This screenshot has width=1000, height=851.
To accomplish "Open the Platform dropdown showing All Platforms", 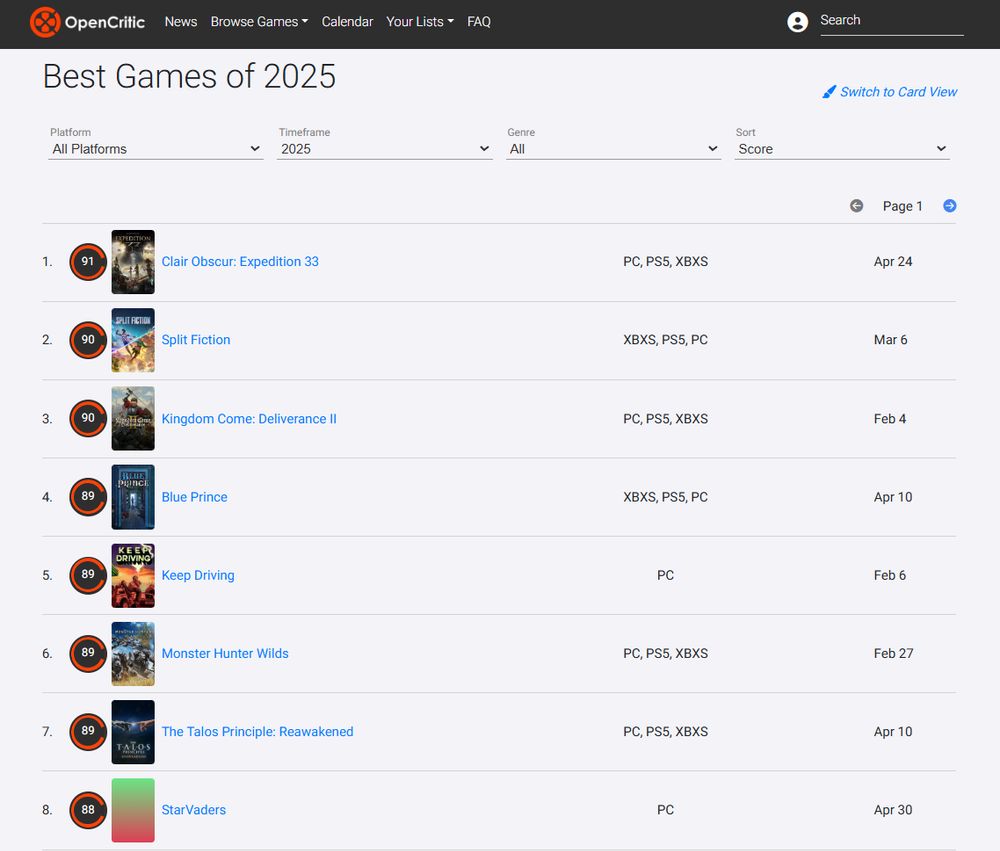I will tap(156, 149).
